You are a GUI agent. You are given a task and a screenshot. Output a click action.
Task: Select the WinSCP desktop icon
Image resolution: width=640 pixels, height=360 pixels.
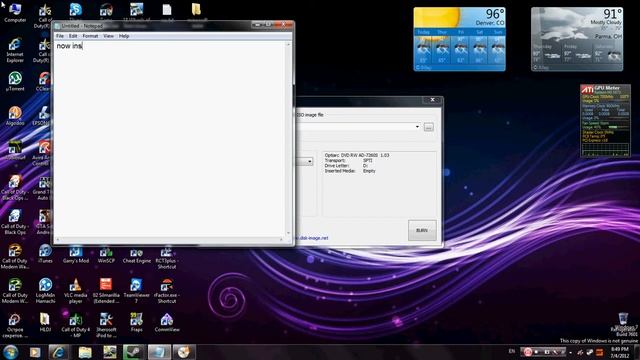click(106, 254)
